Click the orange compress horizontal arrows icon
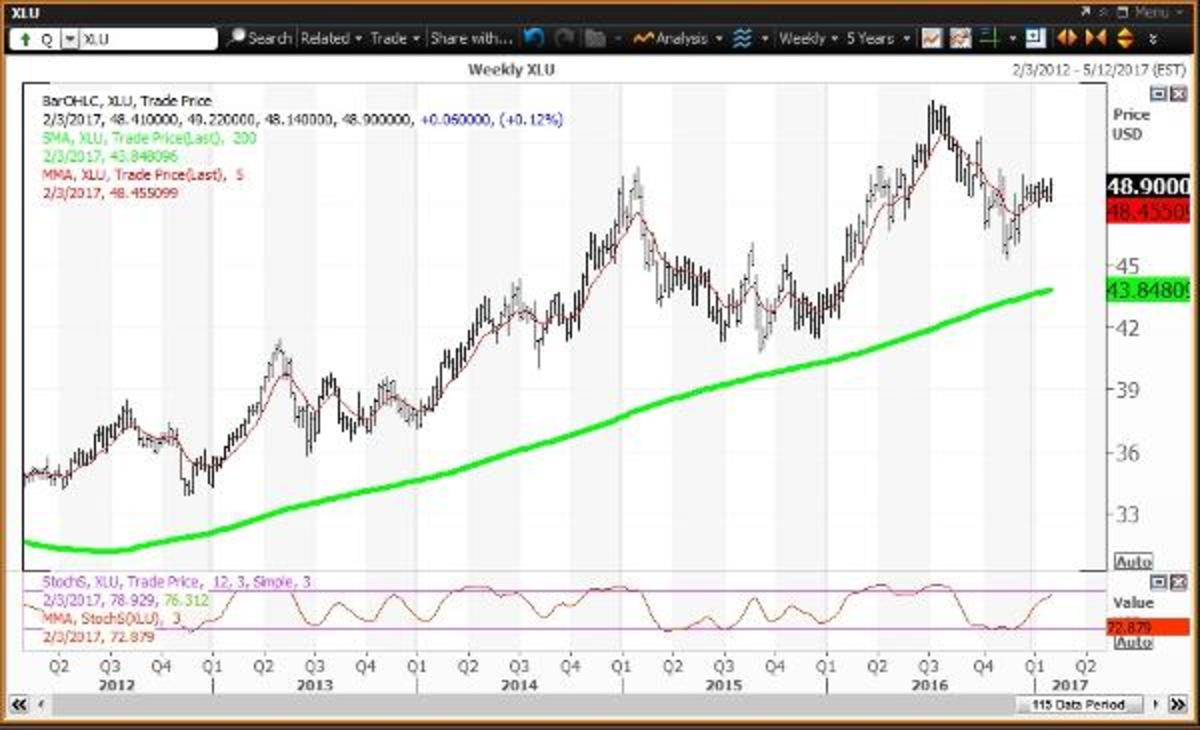The width and height of the screenshot is (1200, 730). click(x=1095, y=39)
